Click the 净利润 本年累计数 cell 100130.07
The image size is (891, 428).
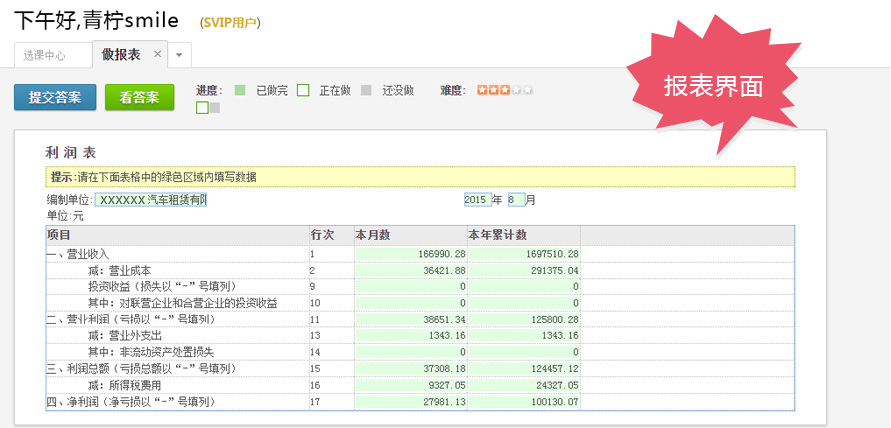point(524,402)
